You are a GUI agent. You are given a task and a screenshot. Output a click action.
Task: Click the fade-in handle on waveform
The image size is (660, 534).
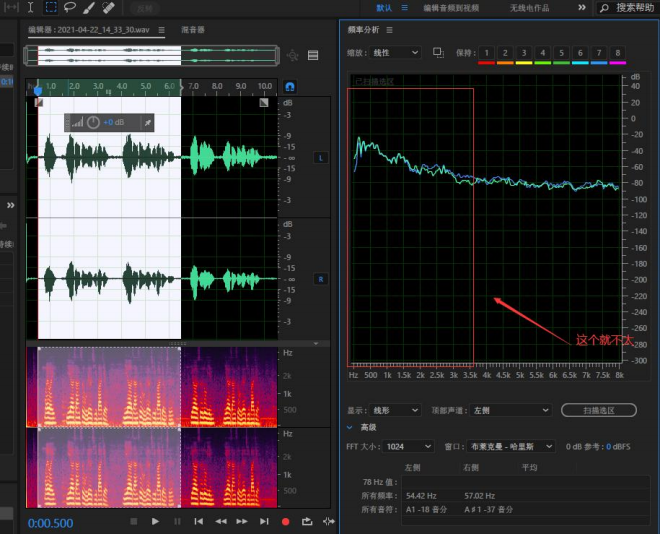coord(39,102)
